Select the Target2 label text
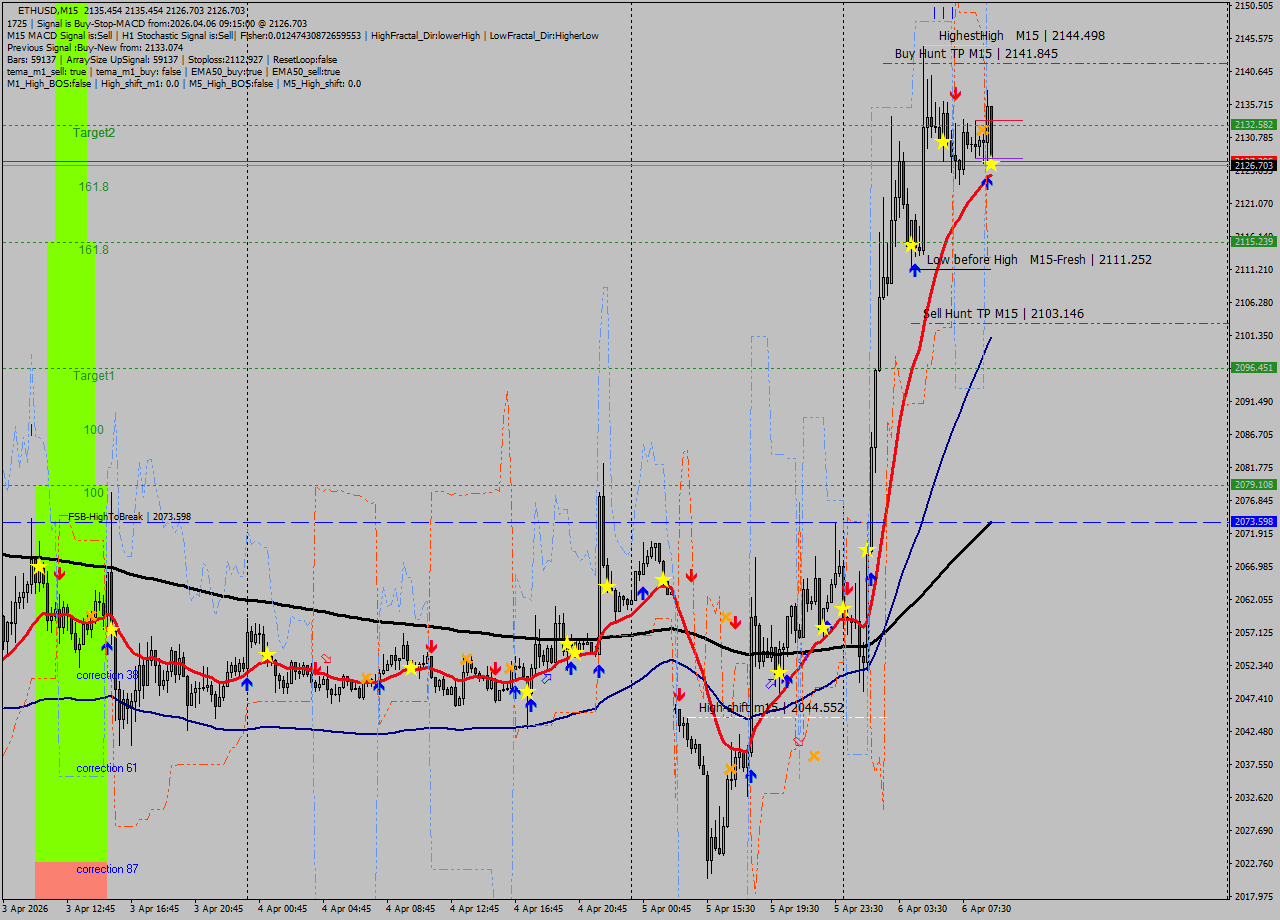Viewport: 1280px width, 920px height. (x=94, y=133)
